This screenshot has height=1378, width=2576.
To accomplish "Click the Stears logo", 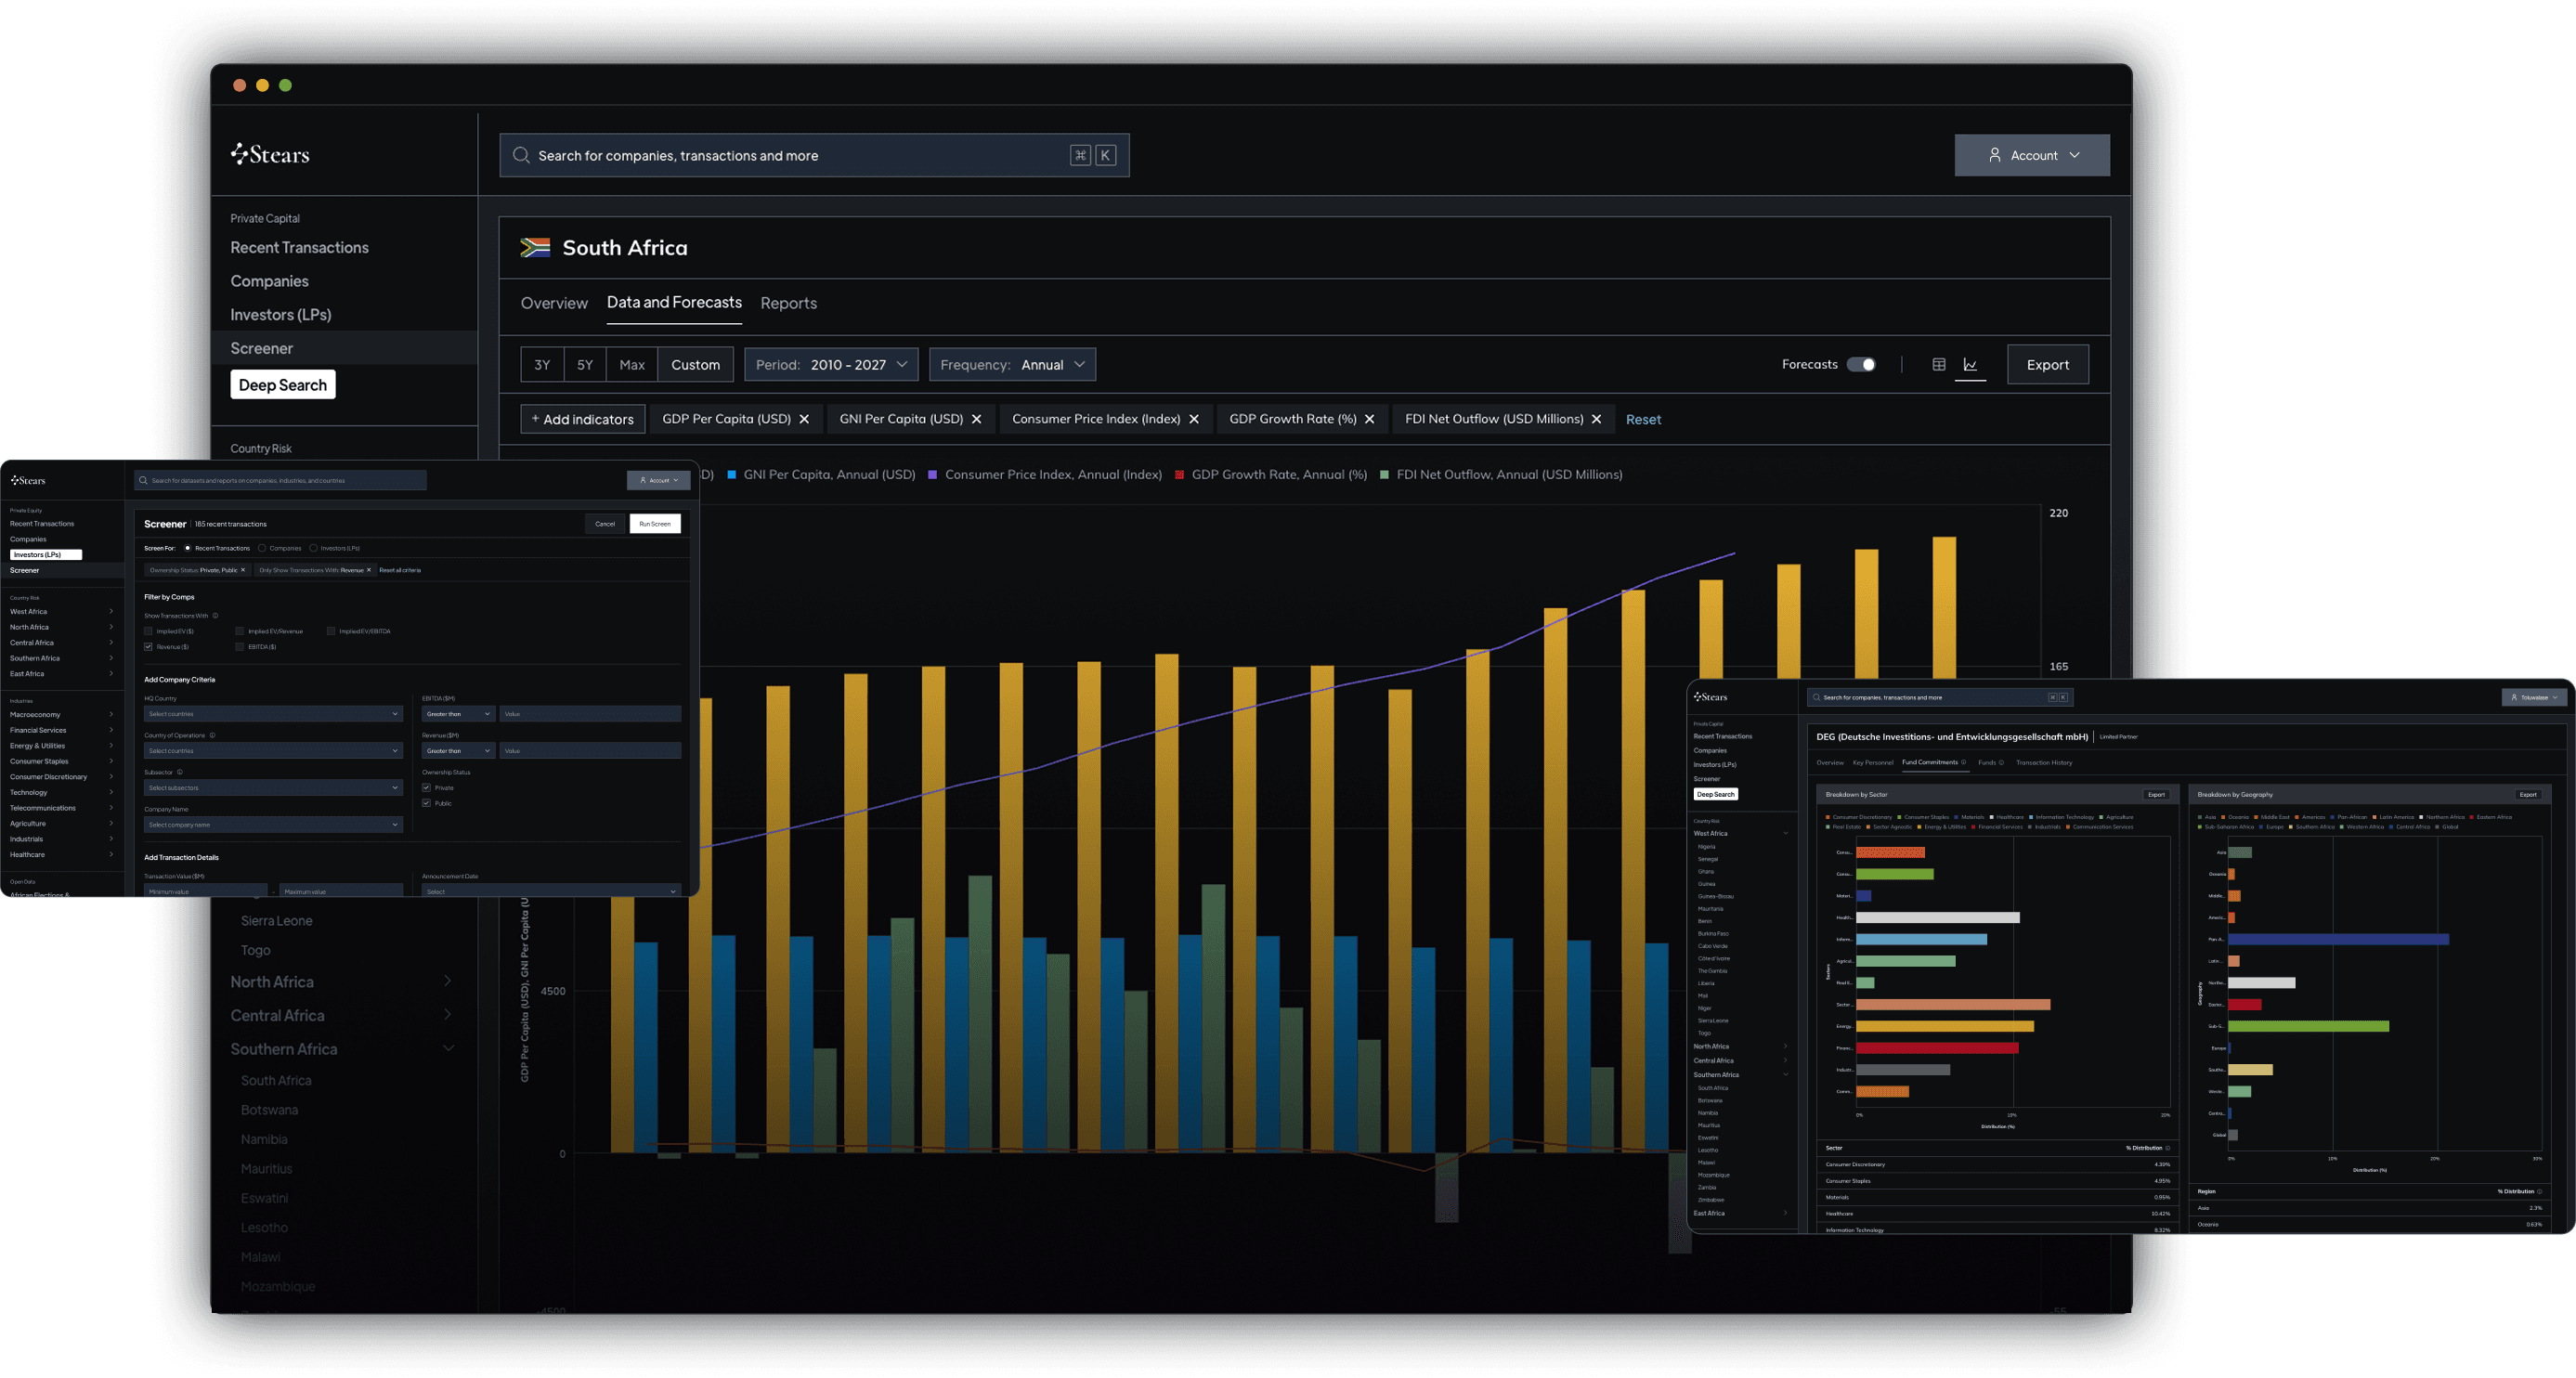I will tap(270, 154).
